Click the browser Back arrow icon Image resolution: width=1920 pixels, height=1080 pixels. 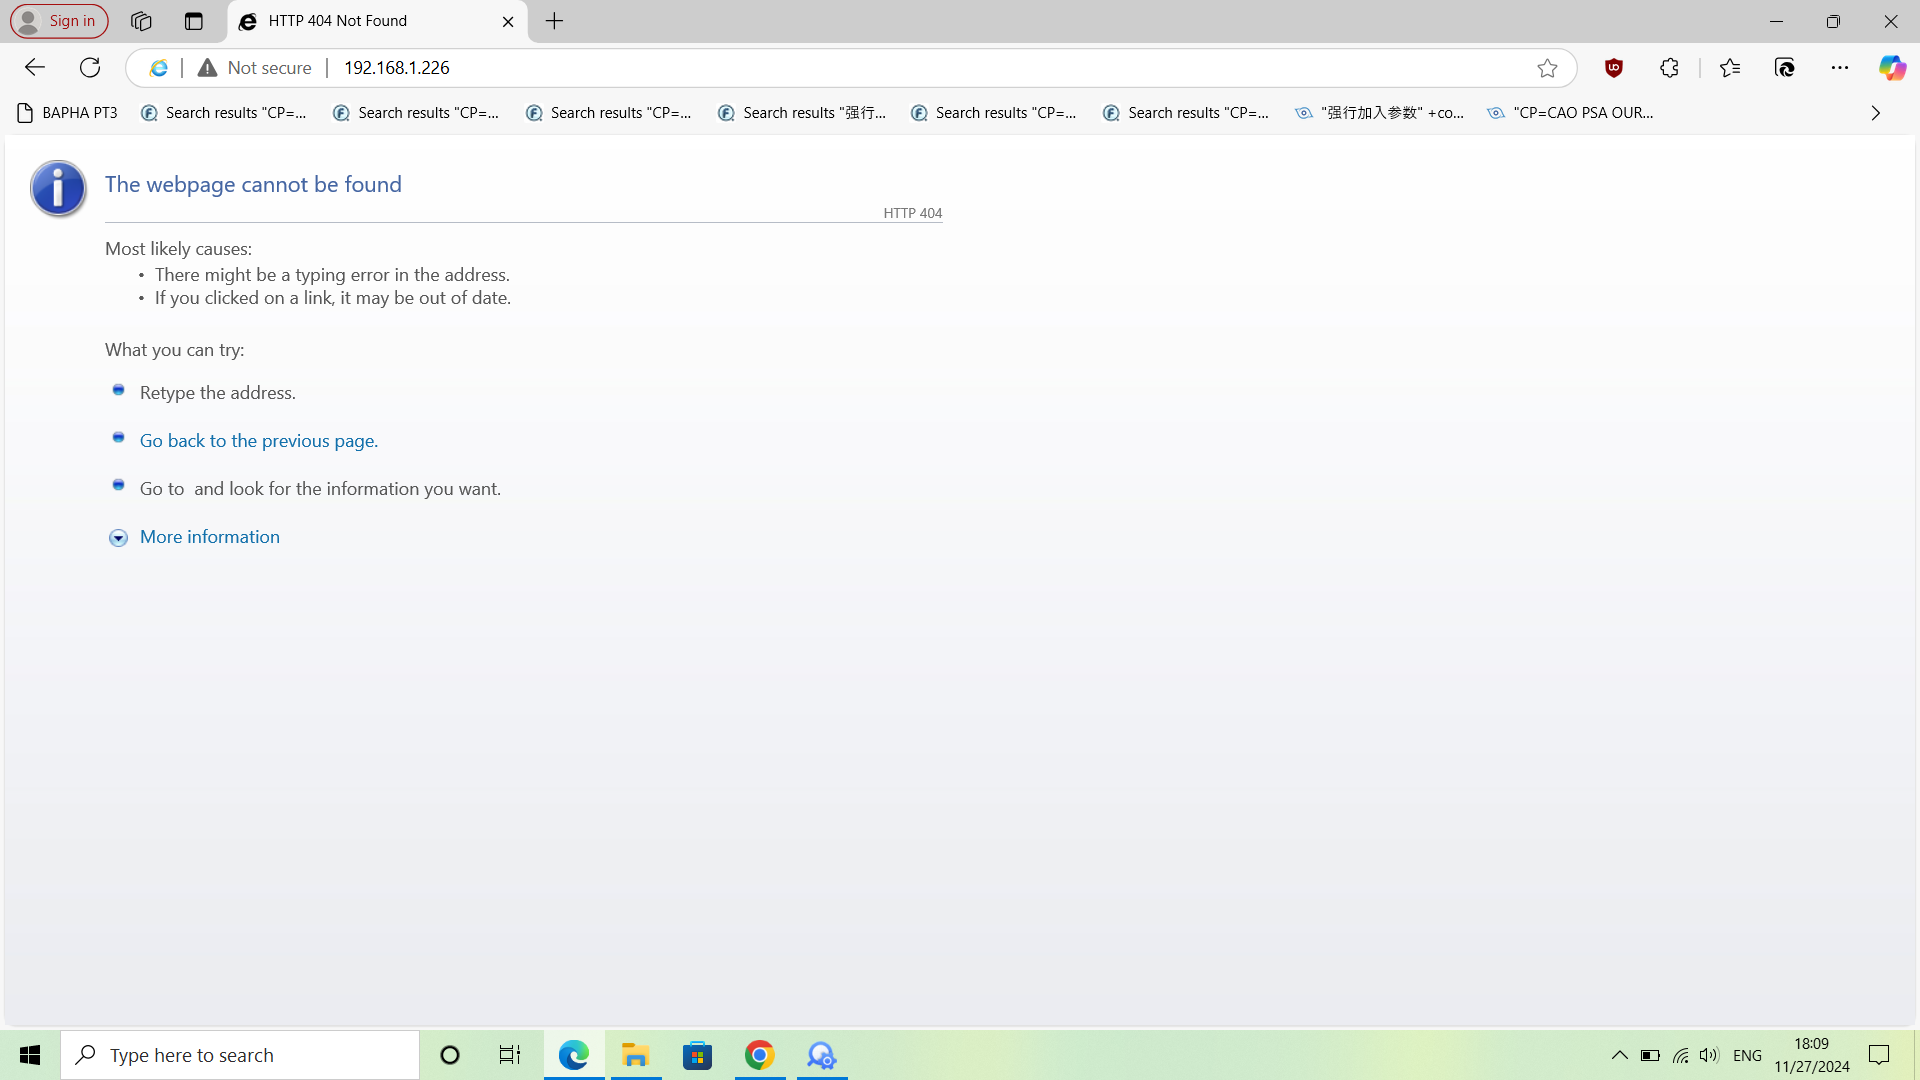(35, 68)
